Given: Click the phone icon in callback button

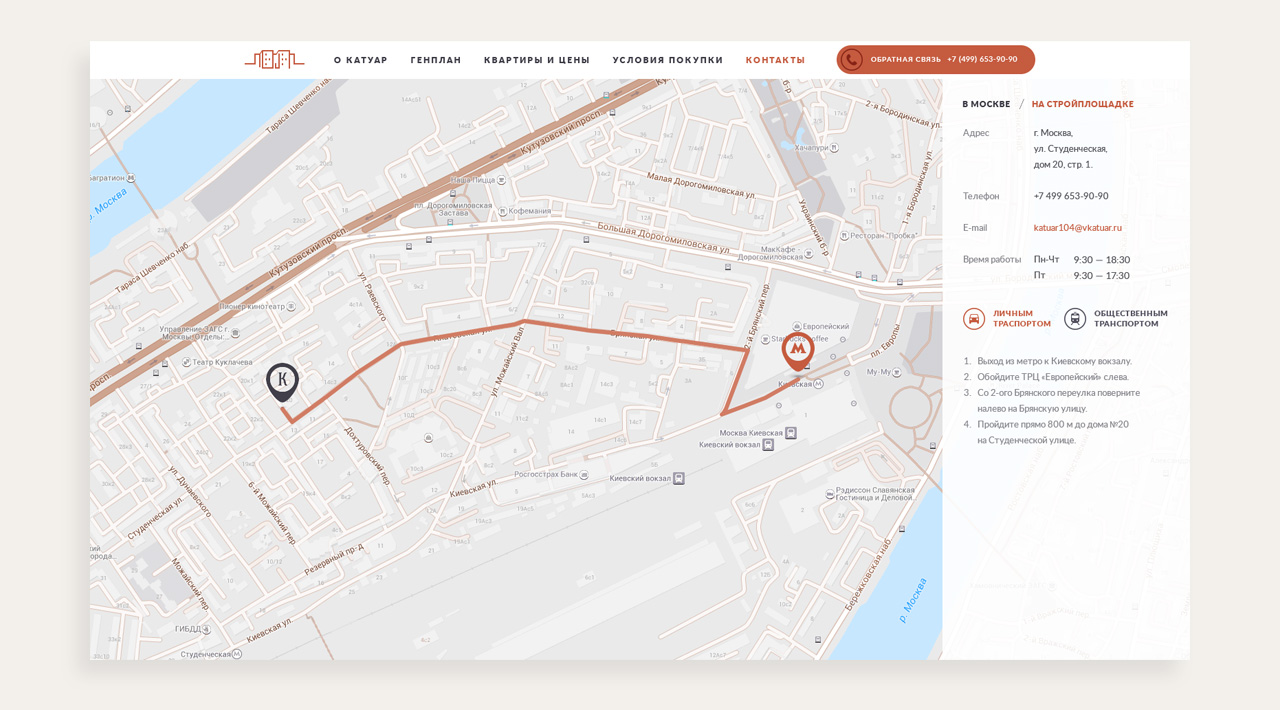Looking at the screenshot, I should click(851, 60).
